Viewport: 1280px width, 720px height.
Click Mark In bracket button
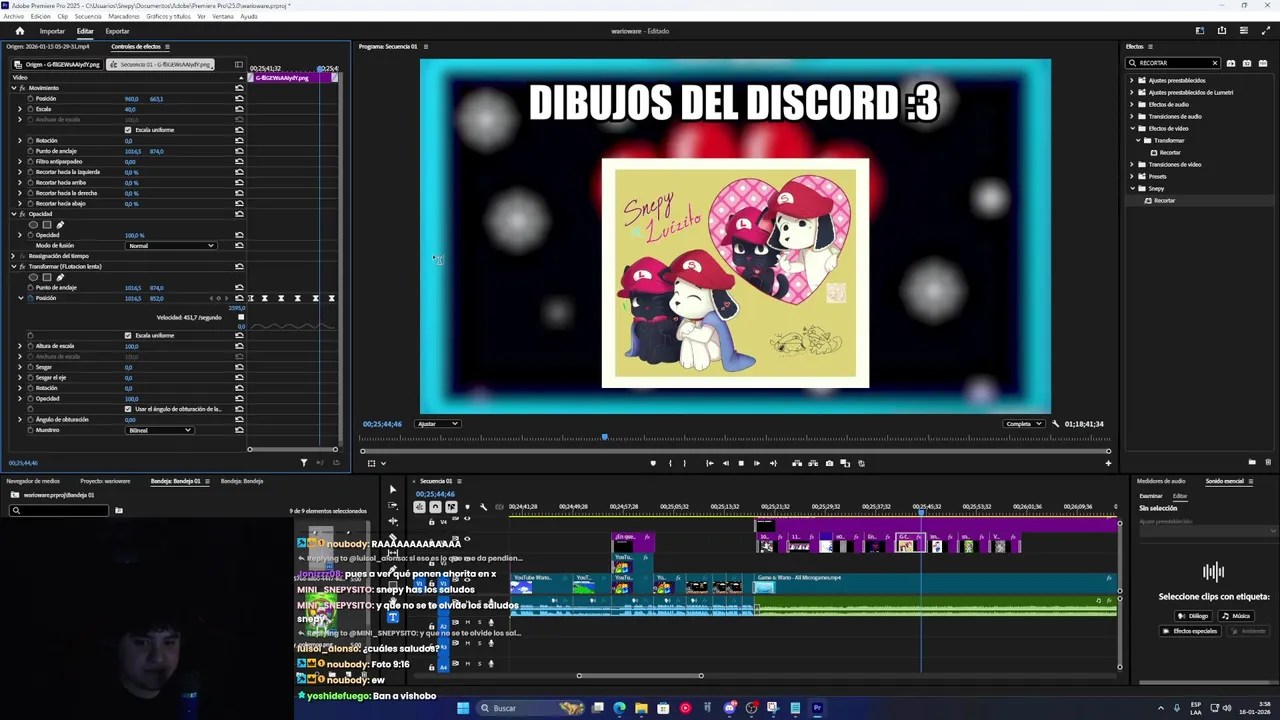coord(670,463)
